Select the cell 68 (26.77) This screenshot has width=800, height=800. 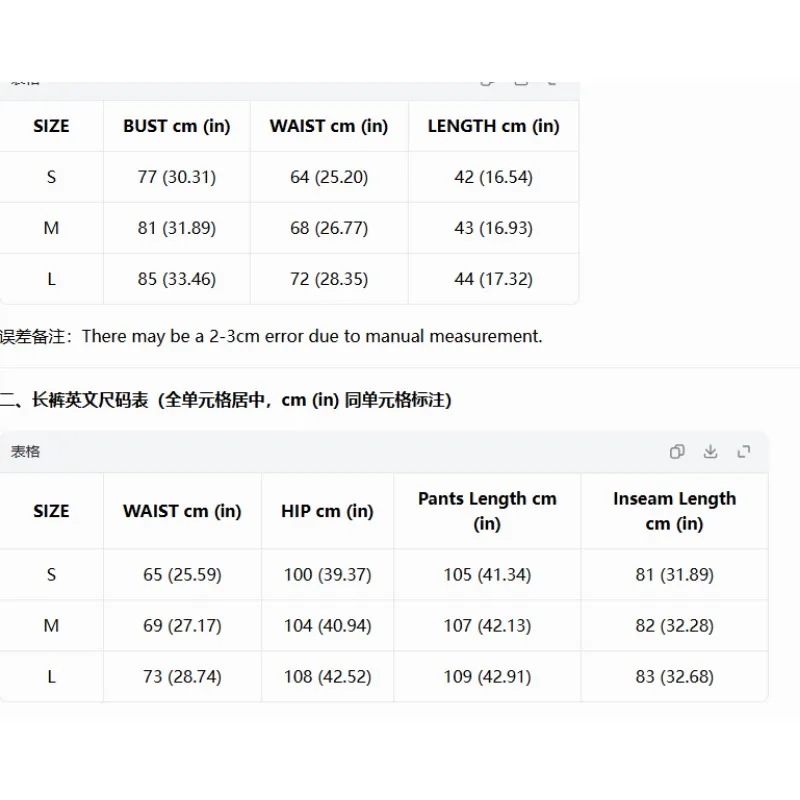[x=329, y=228]
